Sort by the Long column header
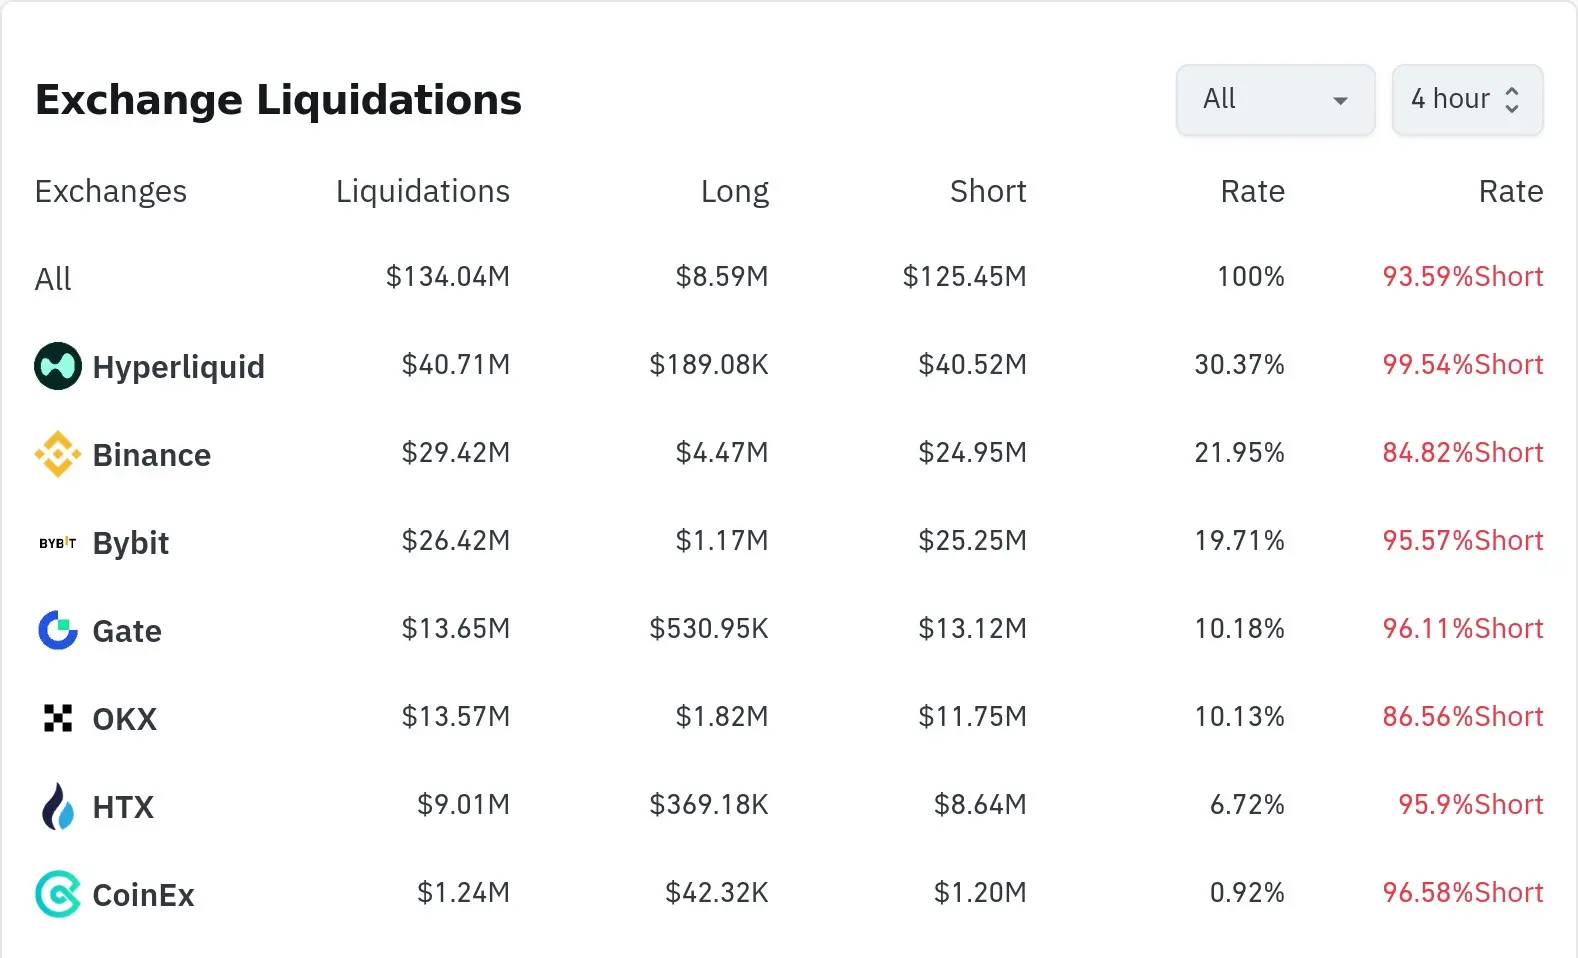The width and height of the screenshot is (1578, 958). (734, 191)
